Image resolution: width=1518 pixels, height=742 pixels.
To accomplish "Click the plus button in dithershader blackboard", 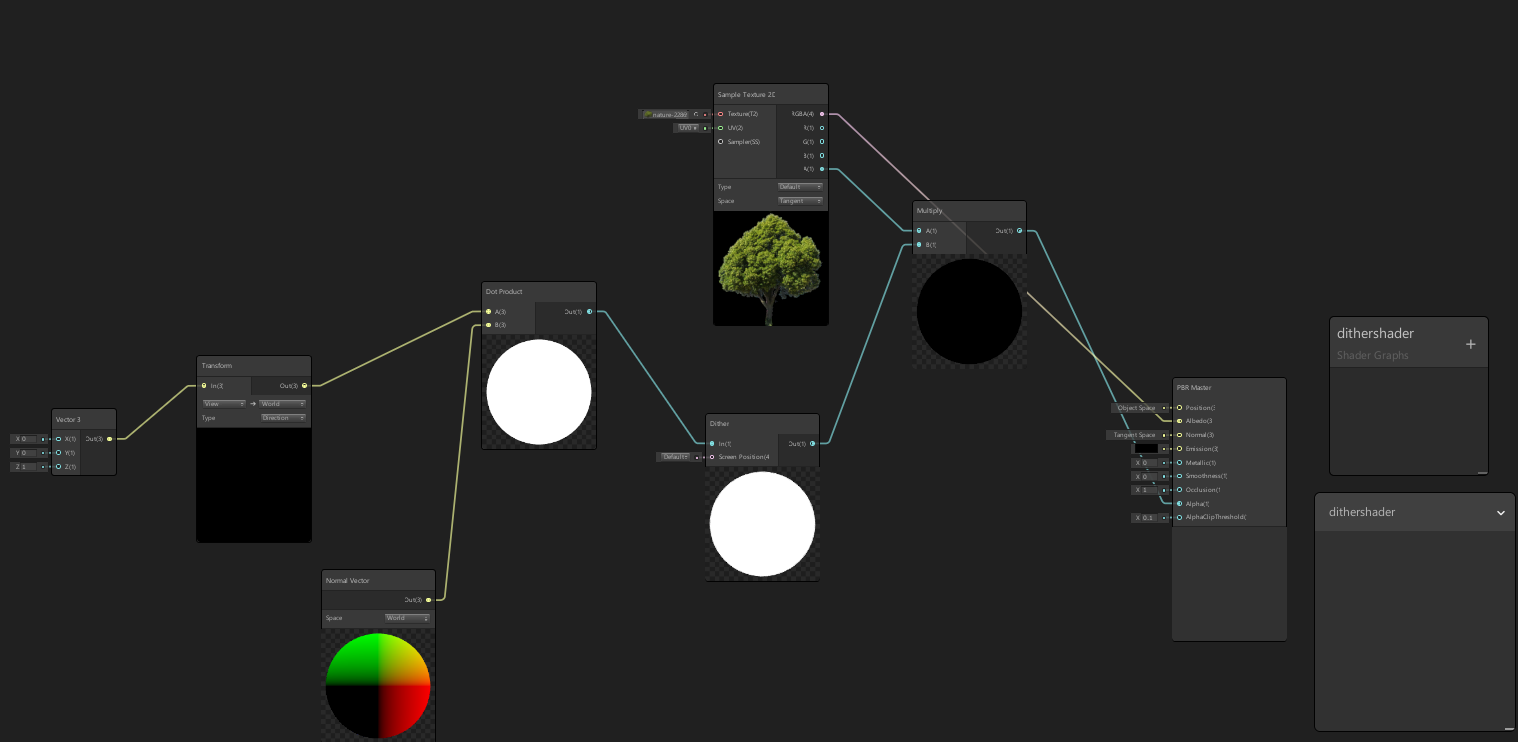I will 1470,344.
